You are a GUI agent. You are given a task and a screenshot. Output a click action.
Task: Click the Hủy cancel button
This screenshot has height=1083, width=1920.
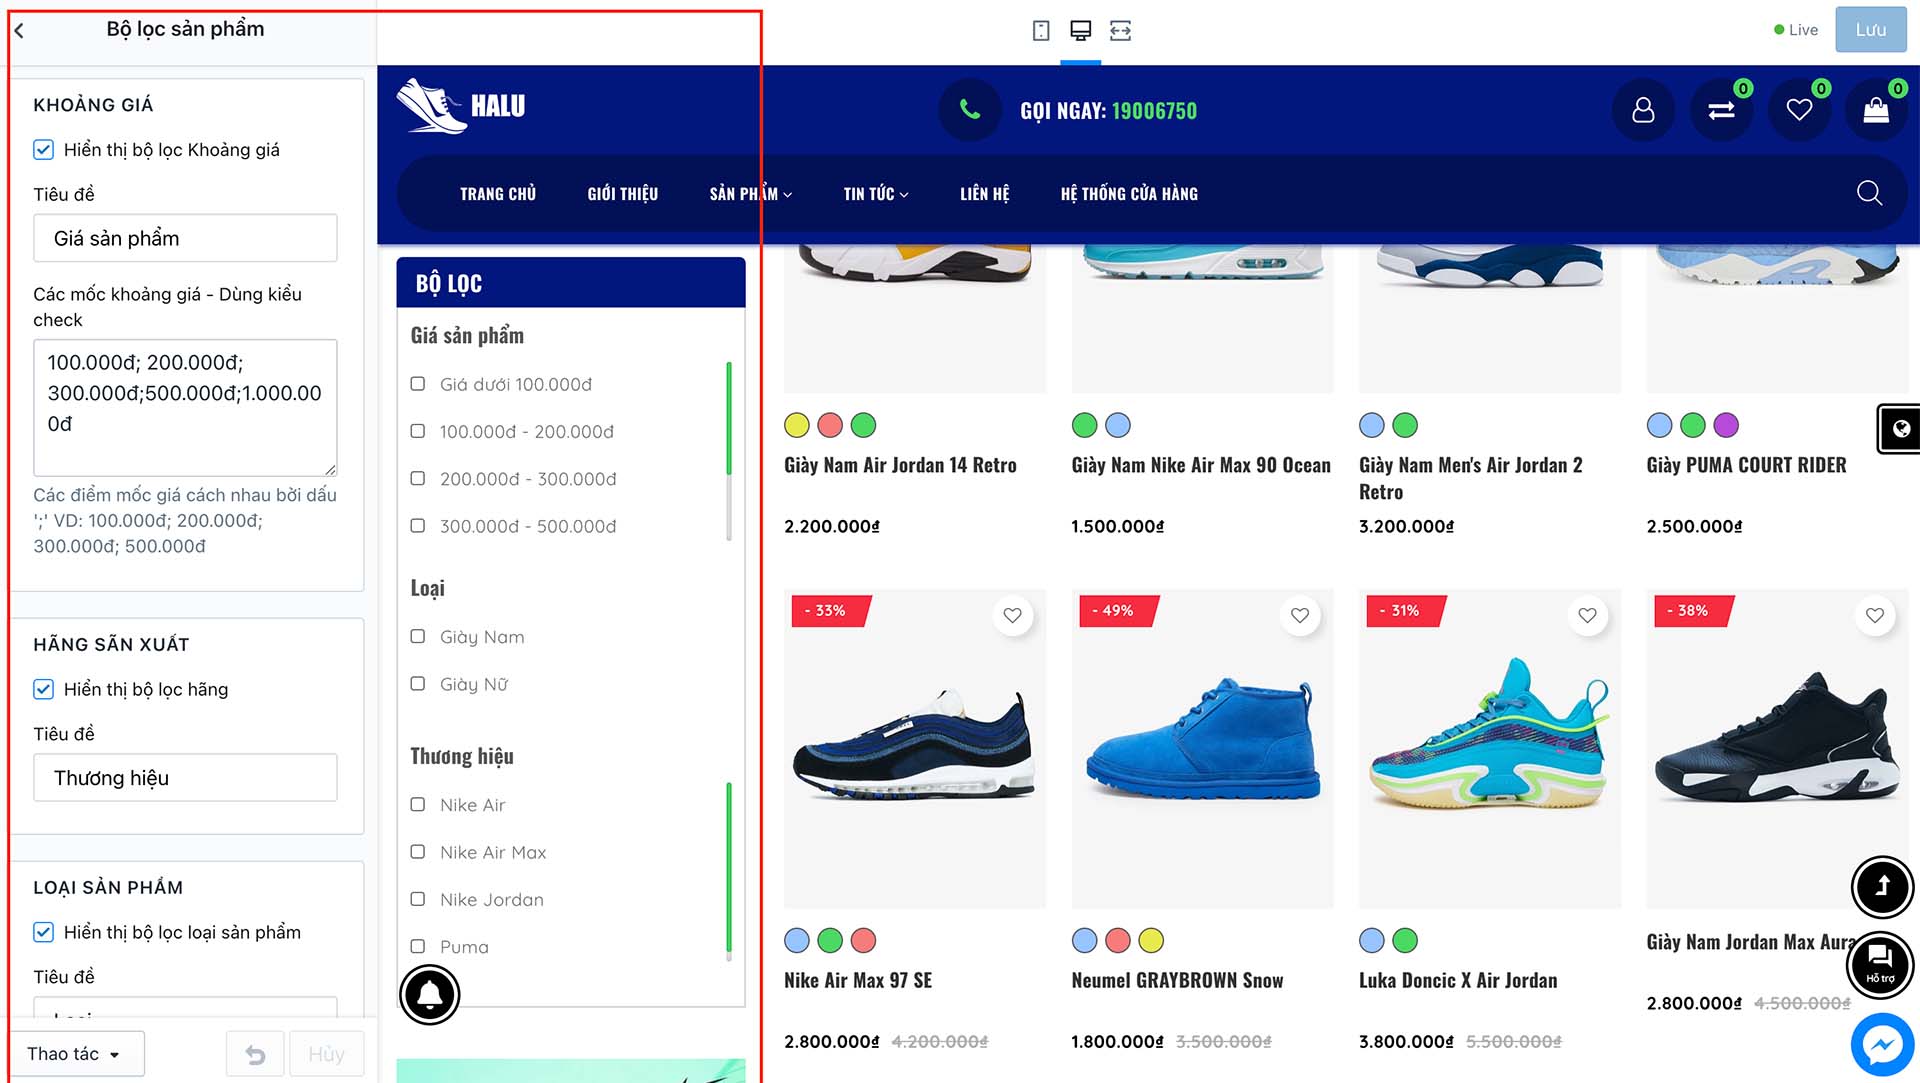[326, 1054]
